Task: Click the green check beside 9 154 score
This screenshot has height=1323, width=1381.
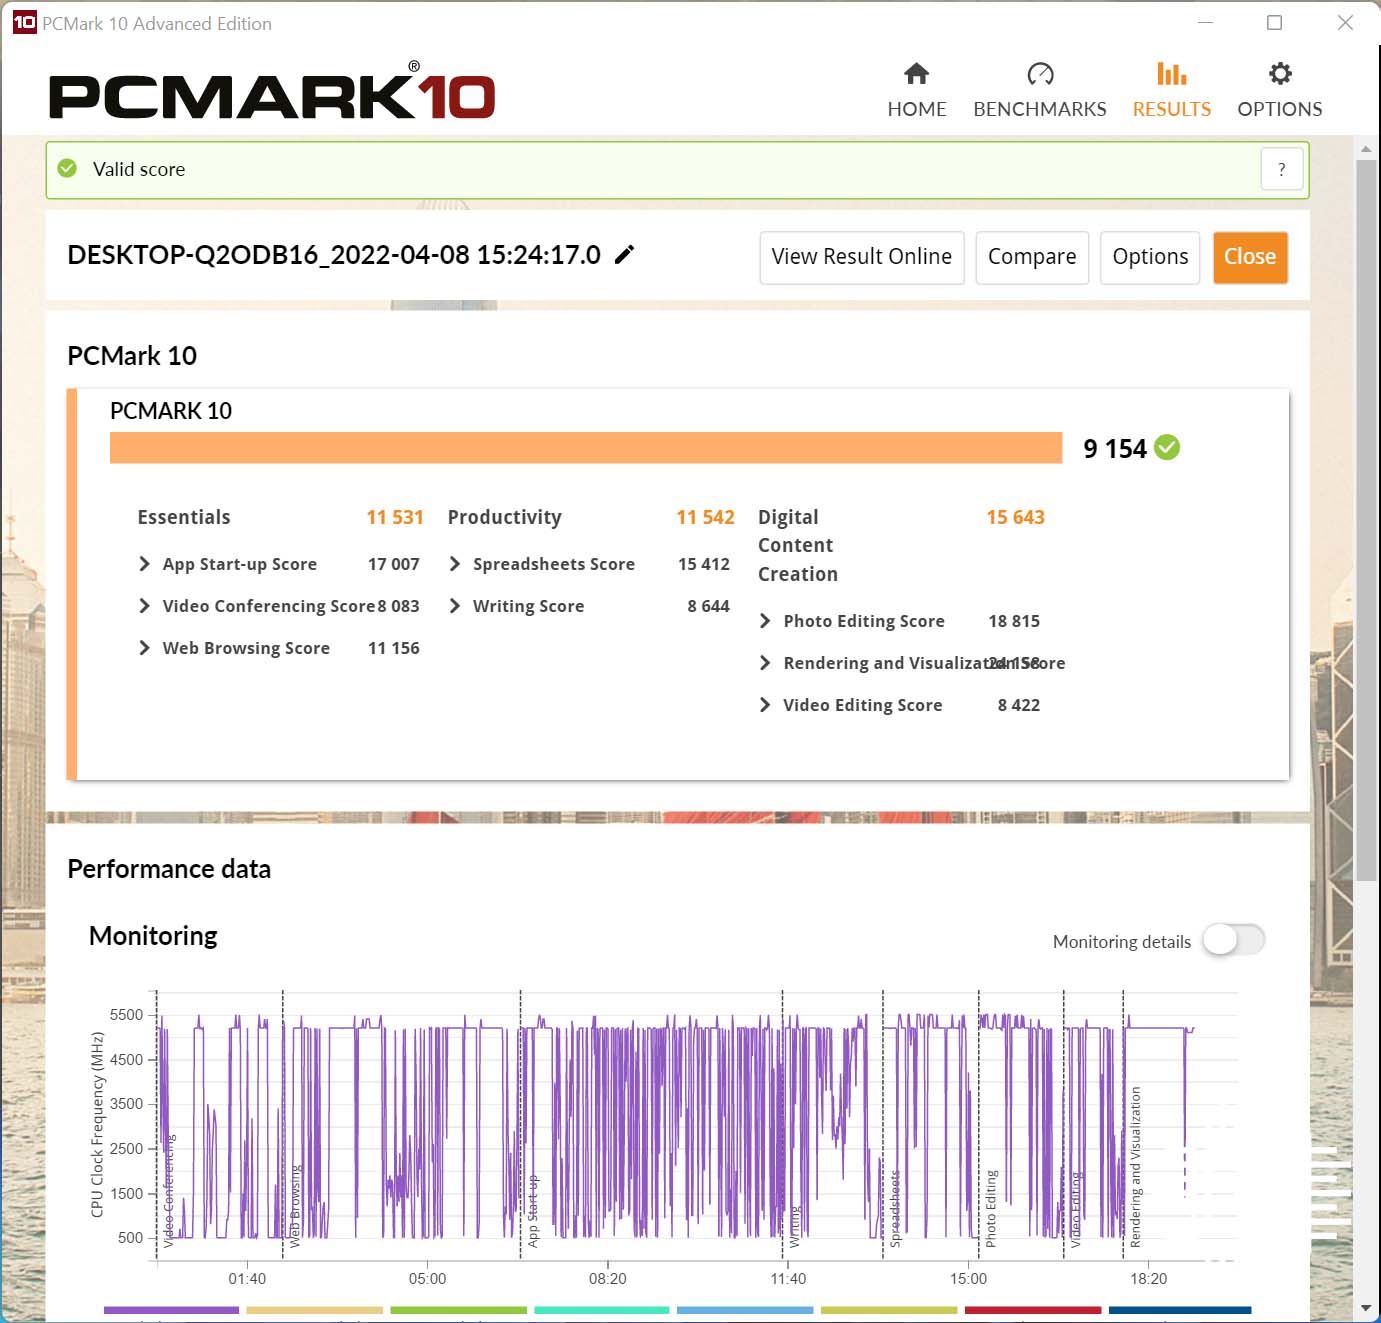Action: pos(1166,447)
